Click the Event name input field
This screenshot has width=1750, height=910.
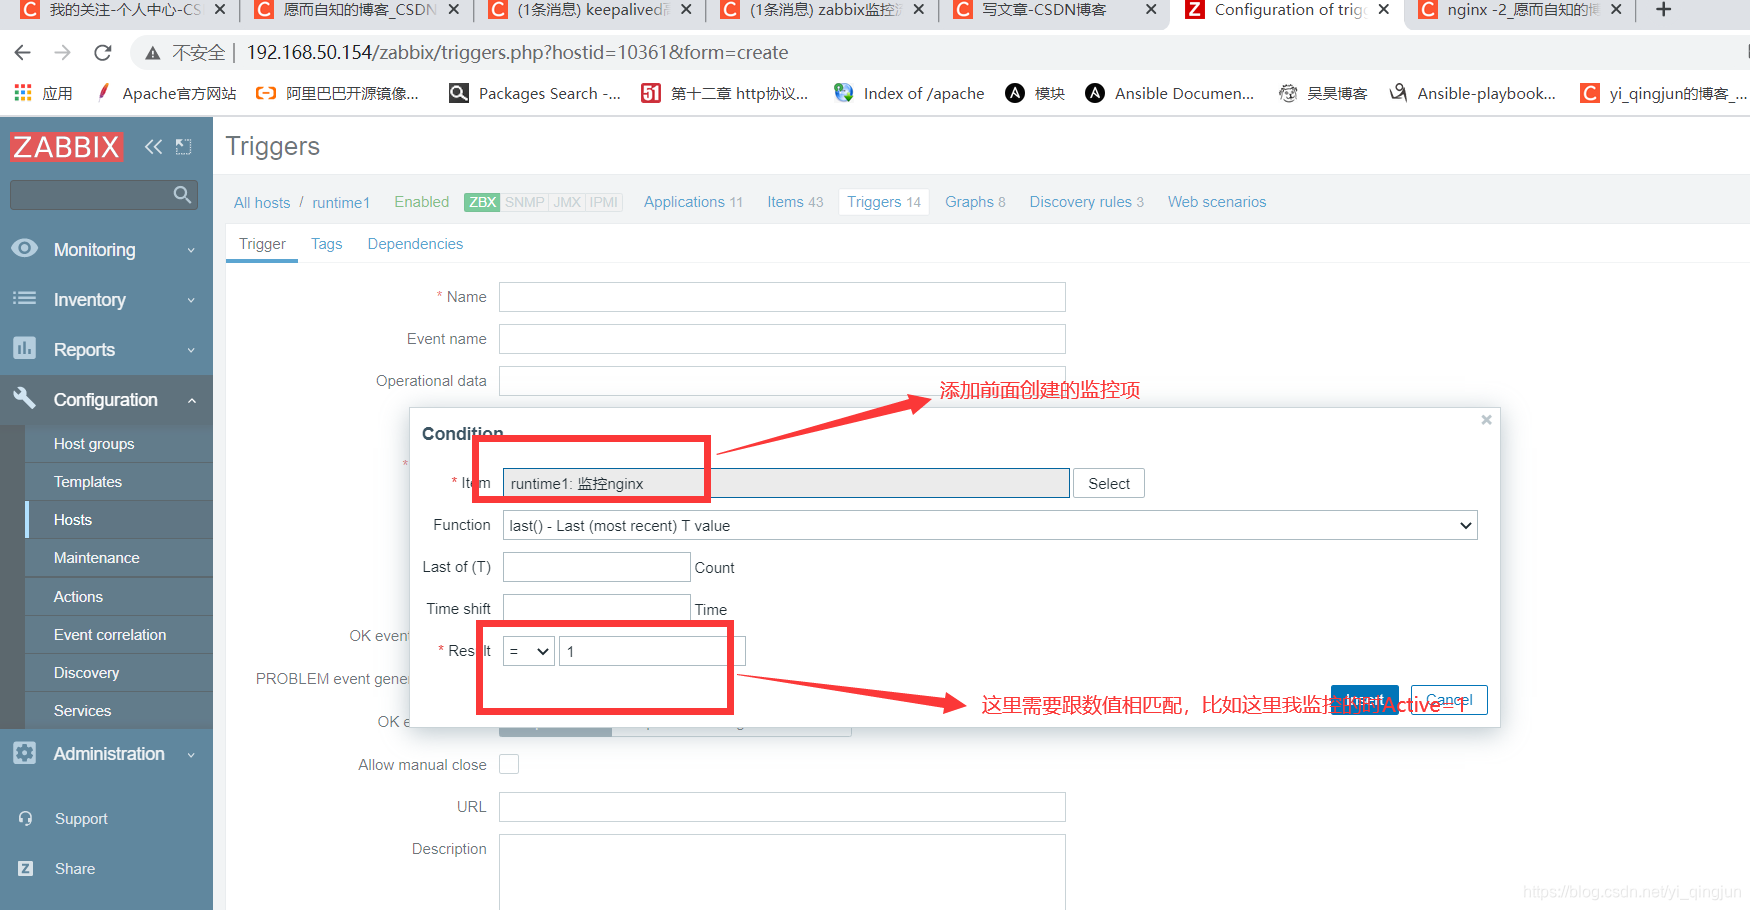click(x=782, y=339)
